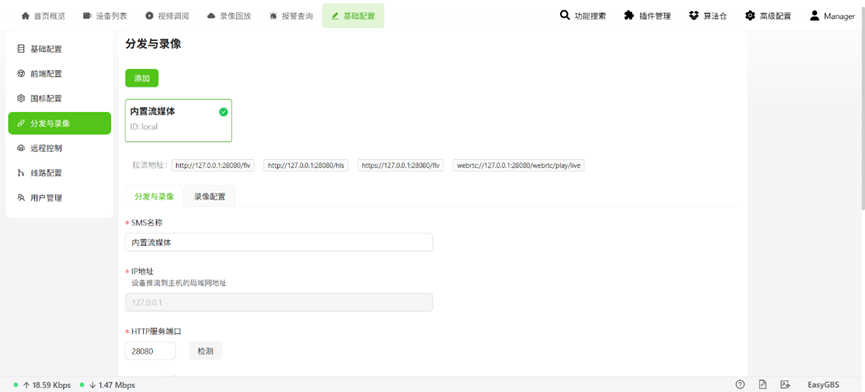This screenshot has width=865, height=392.
Task: Go to 首页概览 home overview
Action: [43, 16]
